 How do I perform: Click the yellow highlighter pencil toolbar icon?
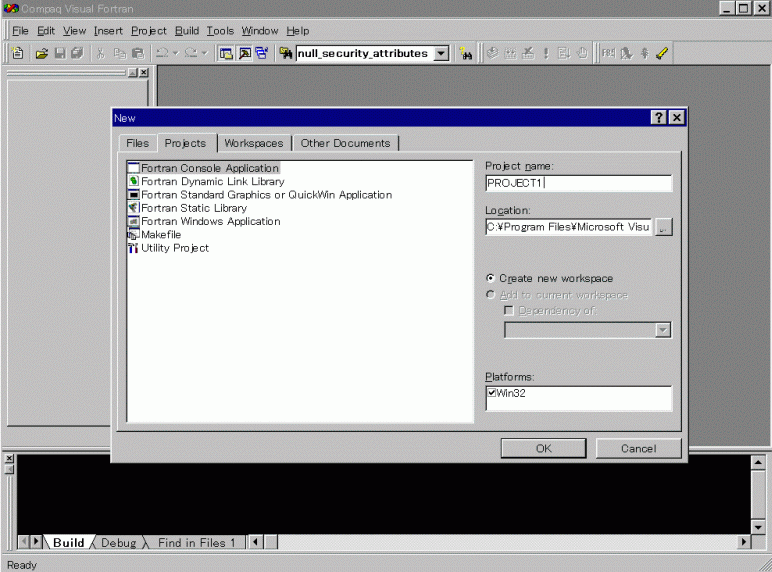tap(662, 53)
